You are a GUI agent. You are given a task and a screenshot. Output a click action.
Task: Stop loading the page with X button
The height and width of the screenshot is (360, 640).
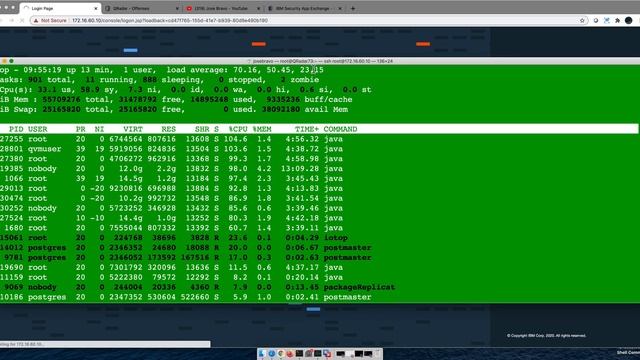[x=22, y=20]
